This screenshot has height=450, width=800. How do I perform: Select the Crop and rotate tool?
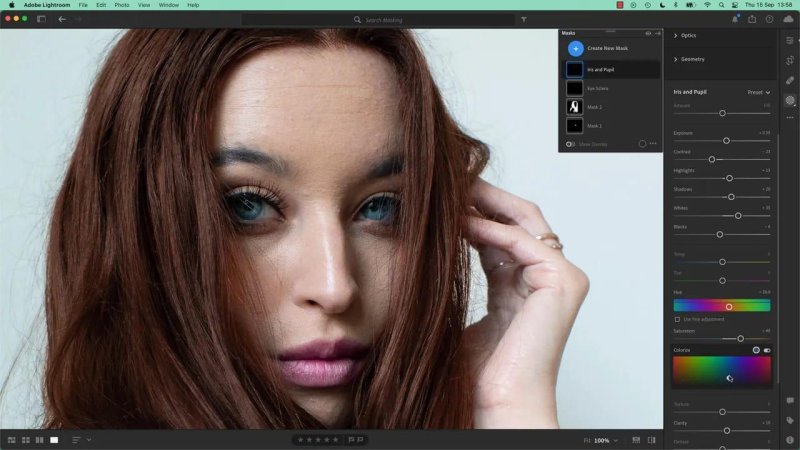pyautogui.click(x=790, y=61)
